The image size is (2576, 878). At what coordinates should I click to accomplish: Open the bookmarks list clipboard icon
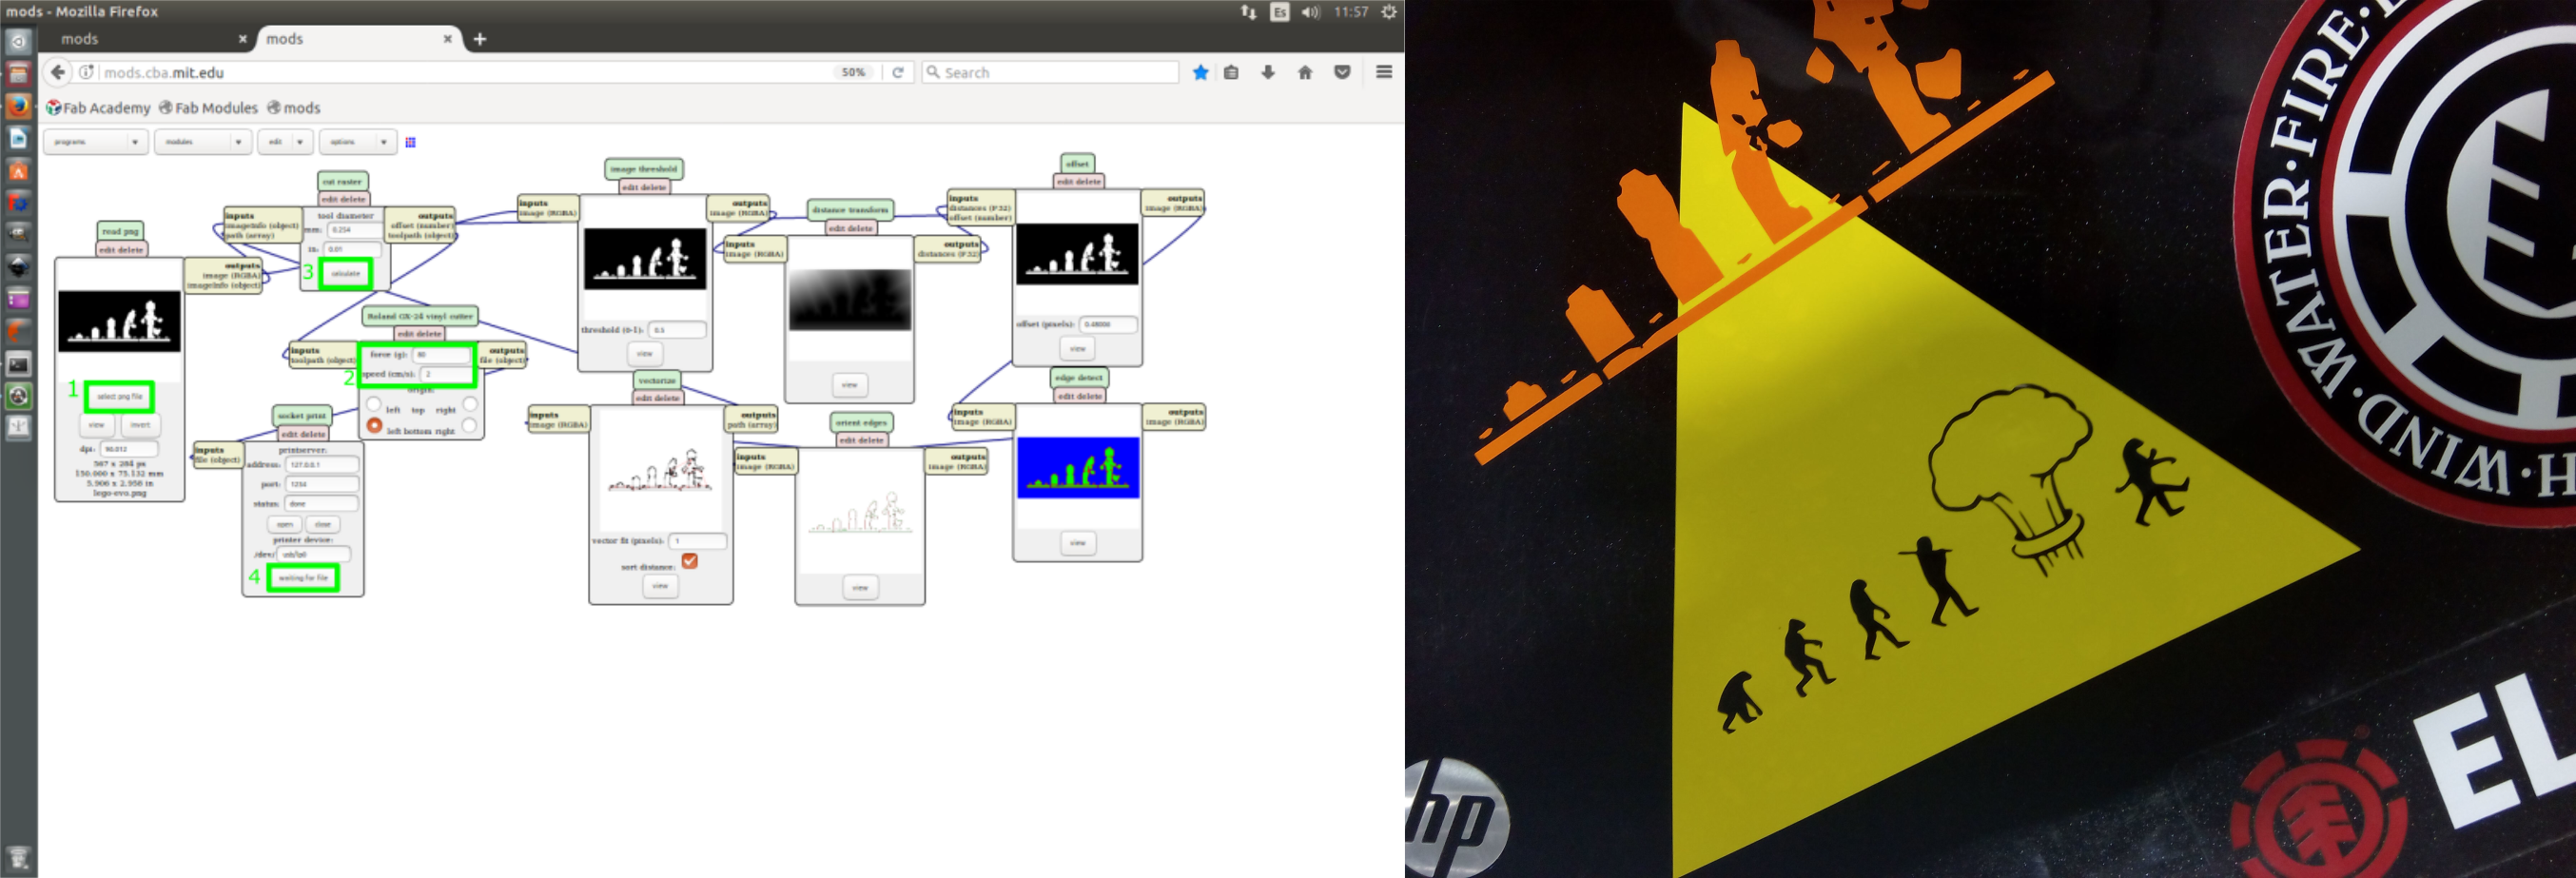coord(1231,72)
